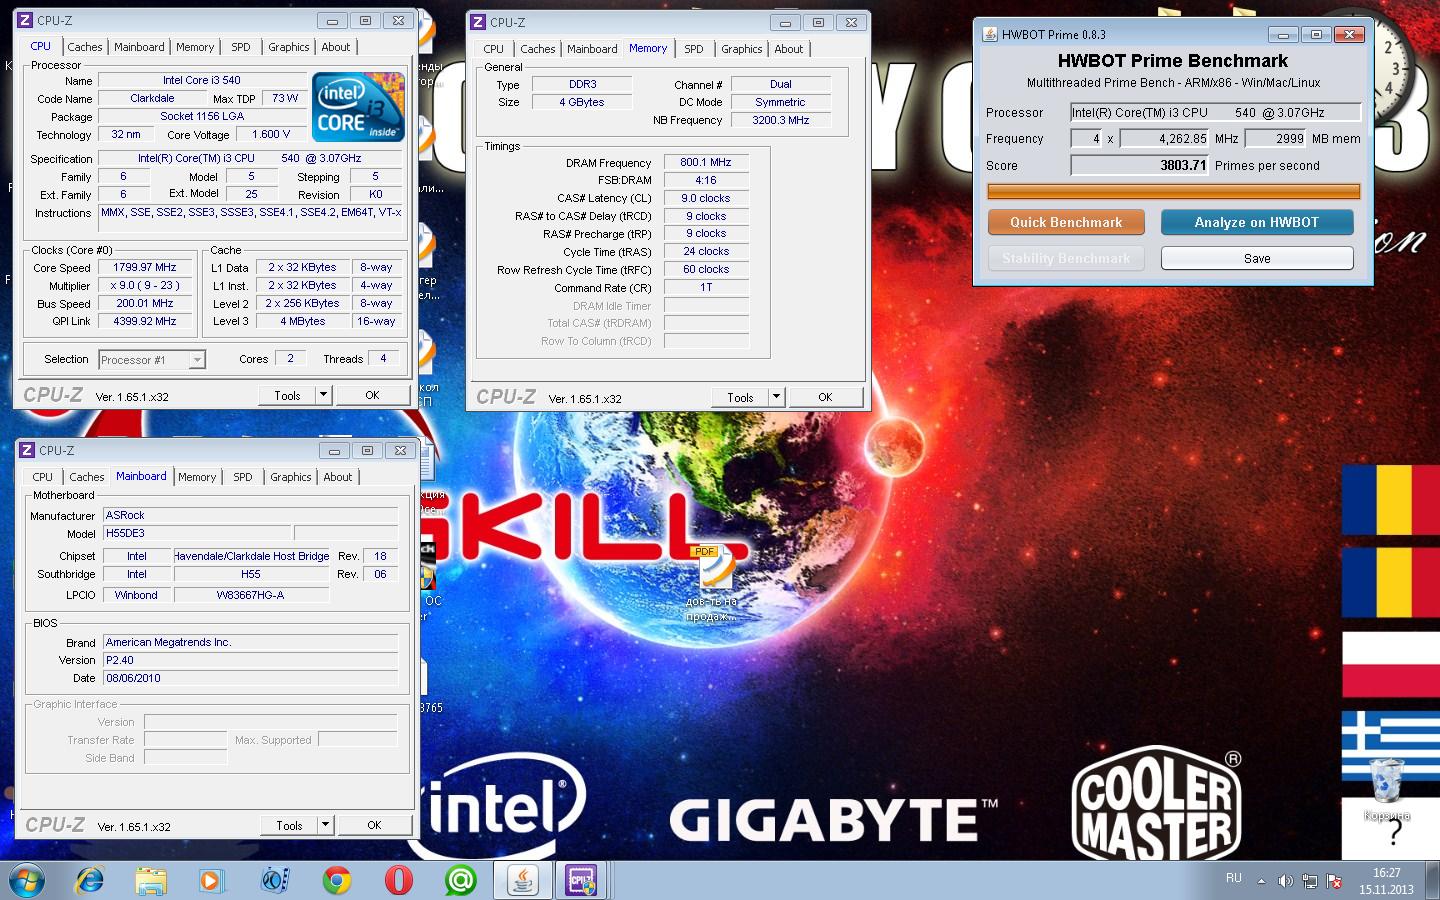Click the Score field showing 3803.71

1140,166
